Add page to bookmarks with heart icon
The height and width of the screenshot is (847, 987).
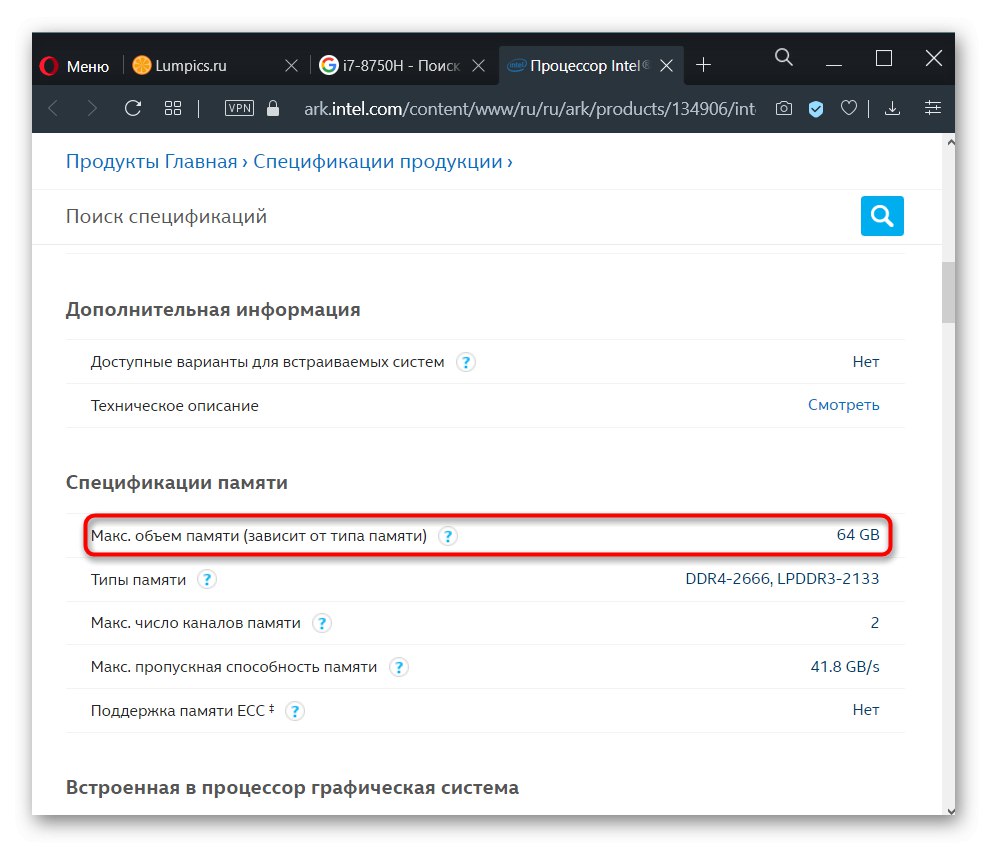pyautogui.click(x=848, y=108)
